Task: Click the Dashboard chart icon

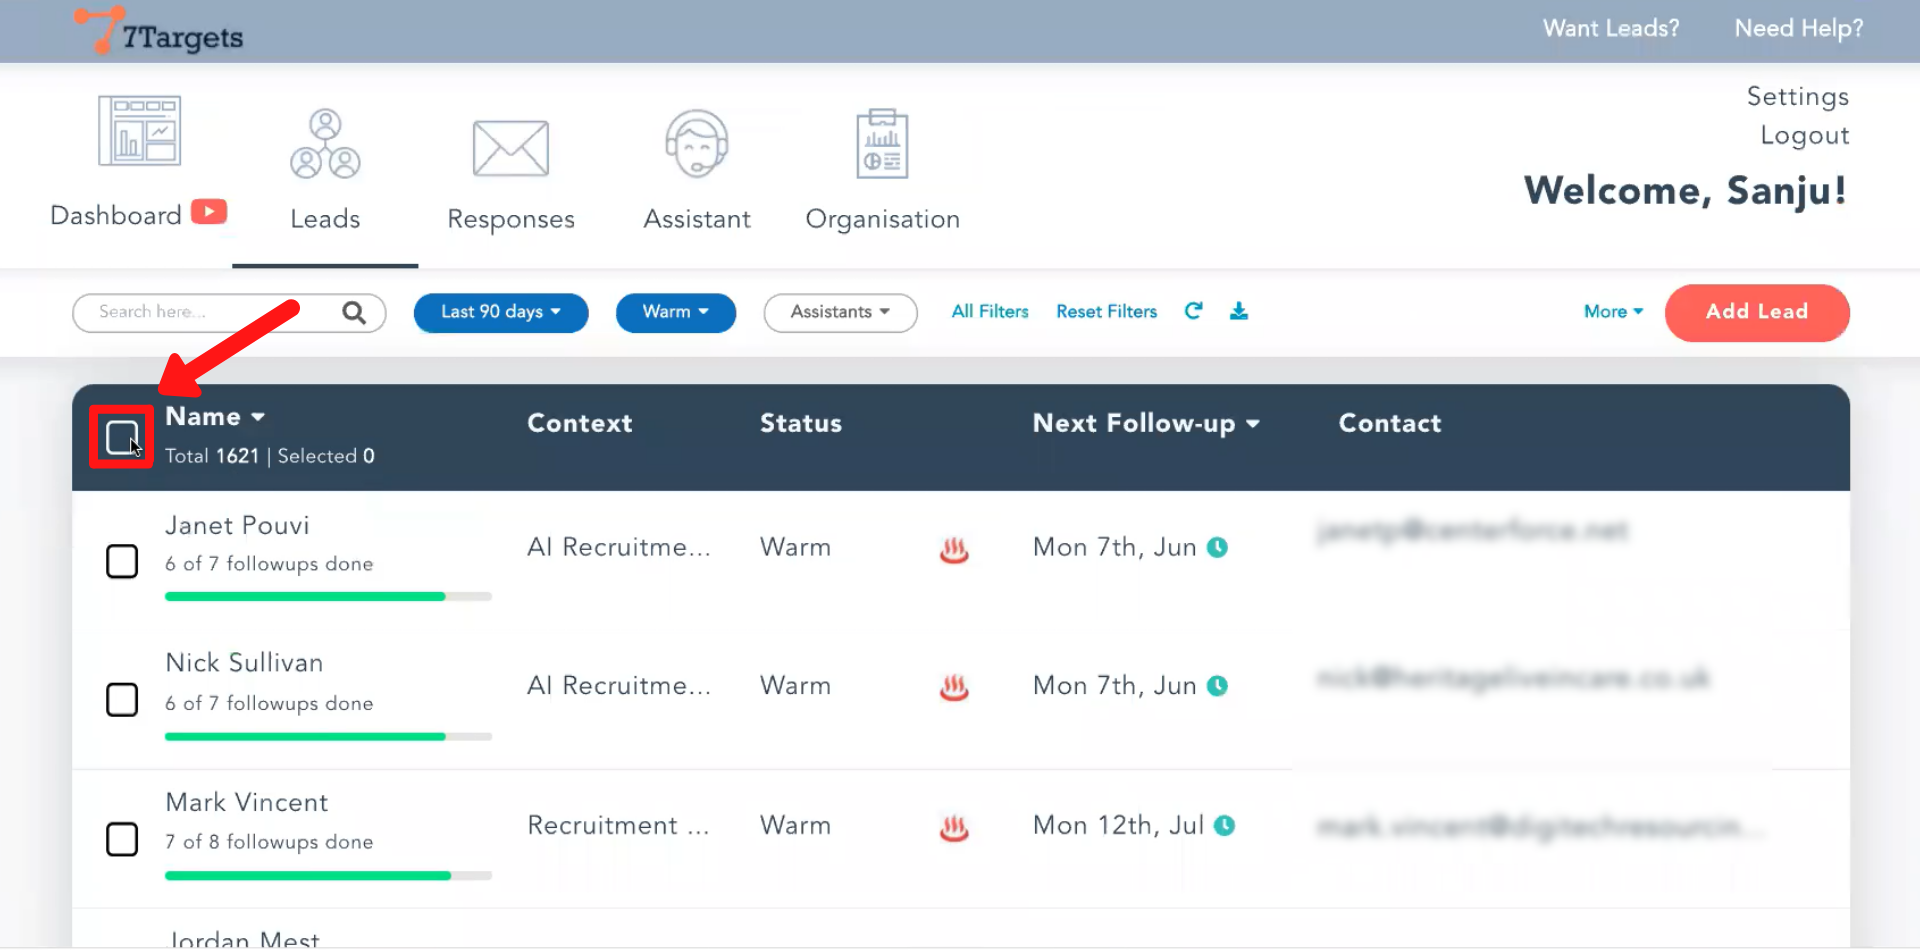Action: pos(139,131)
